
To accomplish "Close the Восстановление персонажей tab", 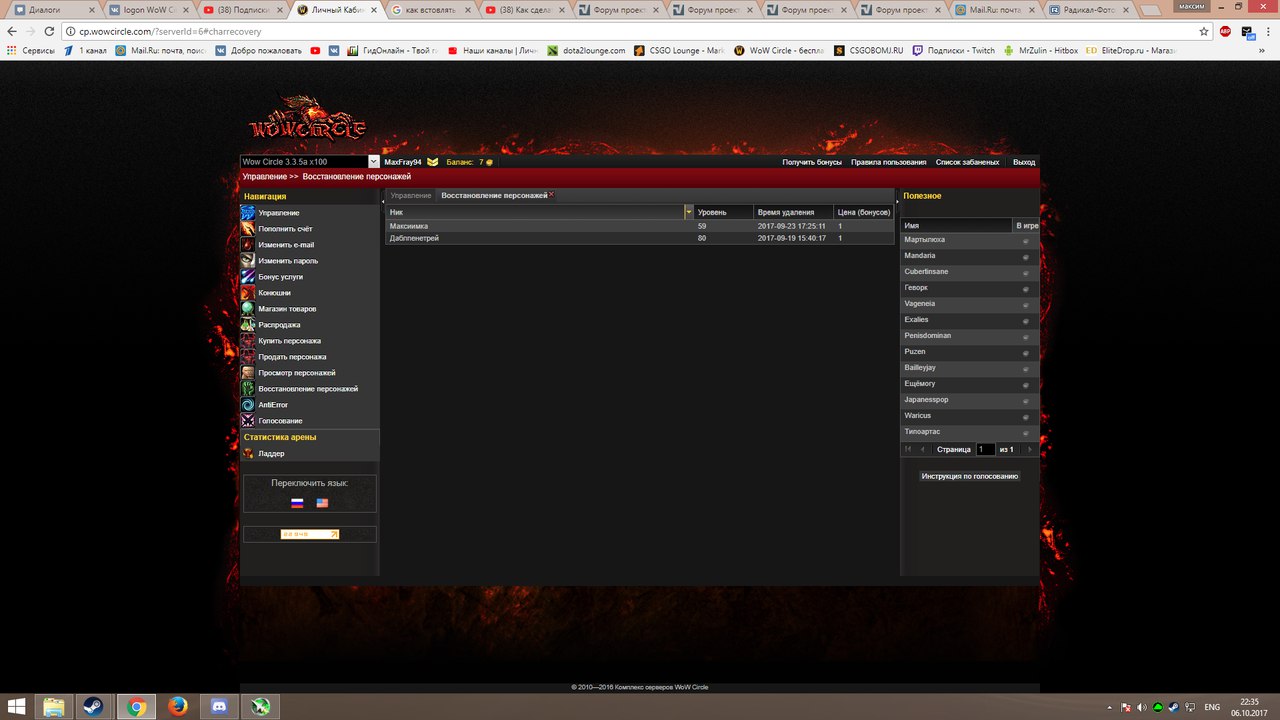I will coord(551,195).
